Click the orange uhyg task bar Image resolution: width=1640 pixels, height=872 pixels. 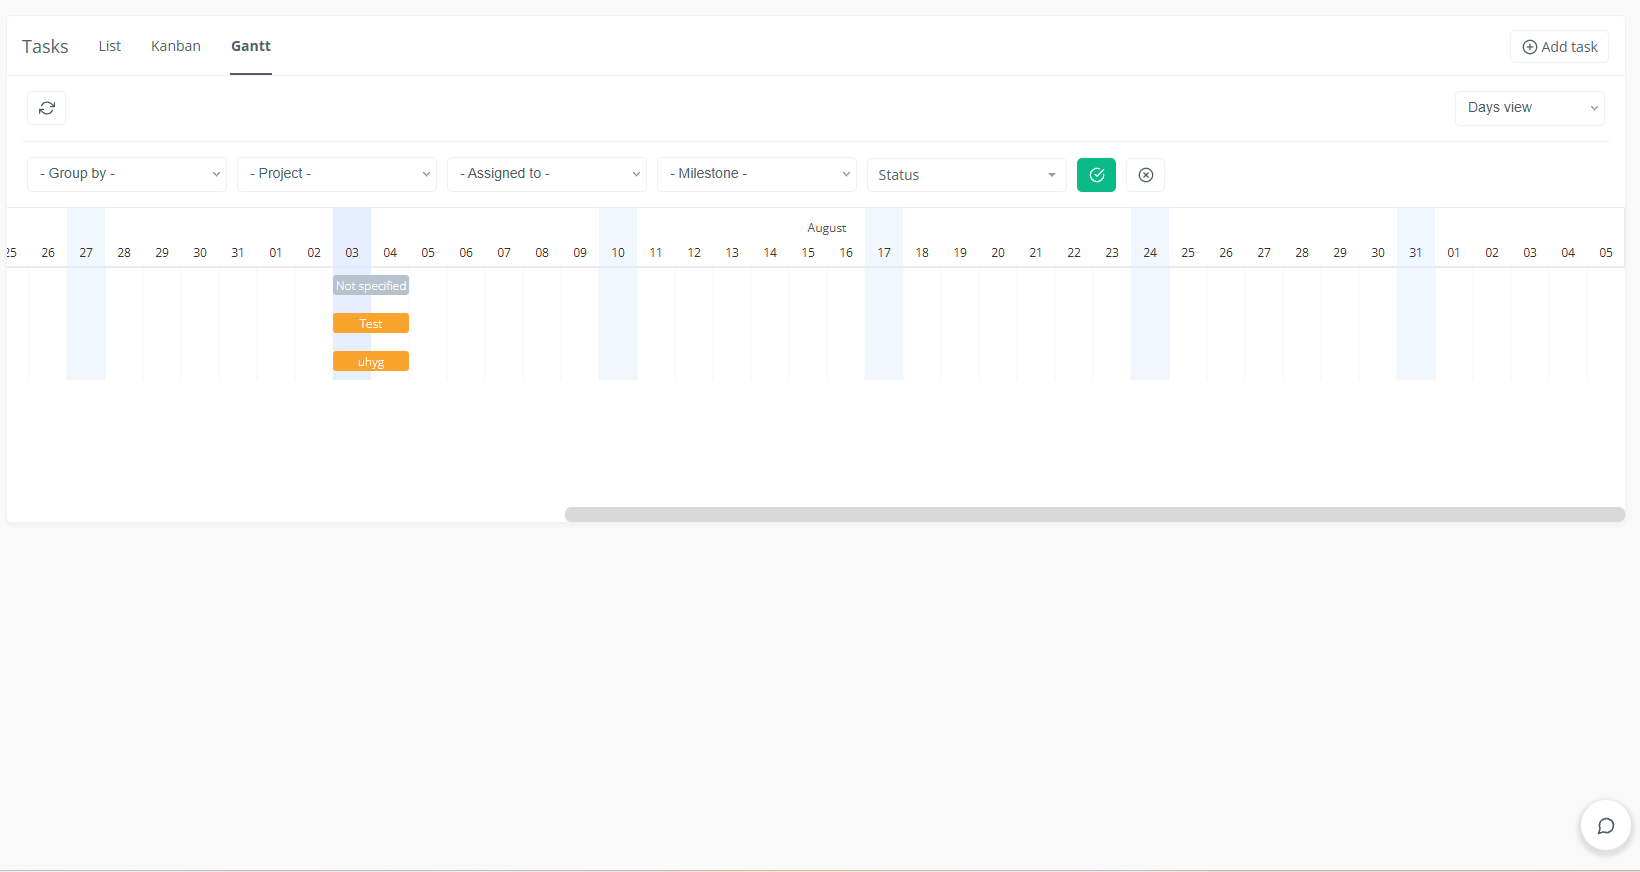pyautogui.click(x=371, y=361)
